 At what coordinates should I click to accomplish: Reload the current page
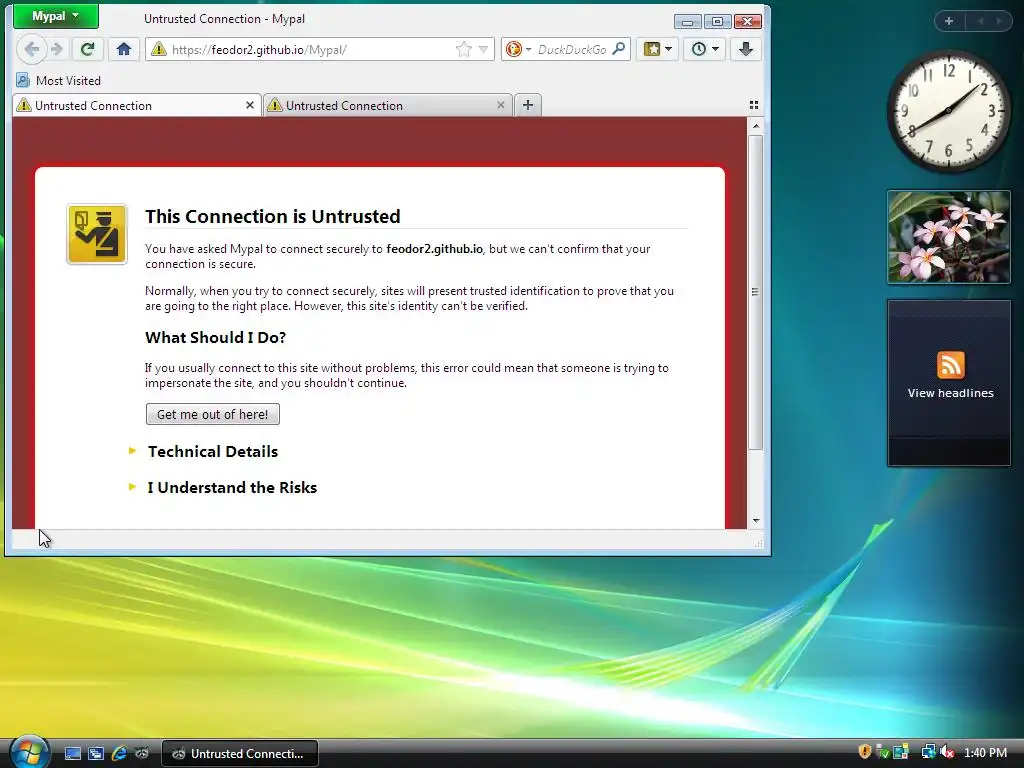87,49
